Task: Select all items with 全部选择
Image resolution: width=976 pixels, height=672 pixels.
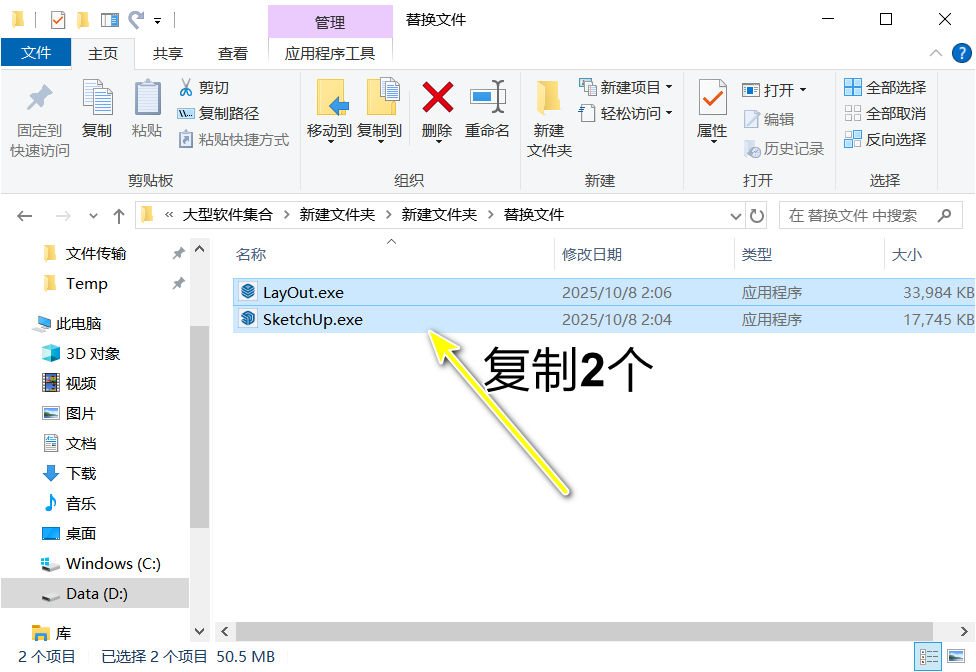Action: pyautogui.click(x=885, y=88)
